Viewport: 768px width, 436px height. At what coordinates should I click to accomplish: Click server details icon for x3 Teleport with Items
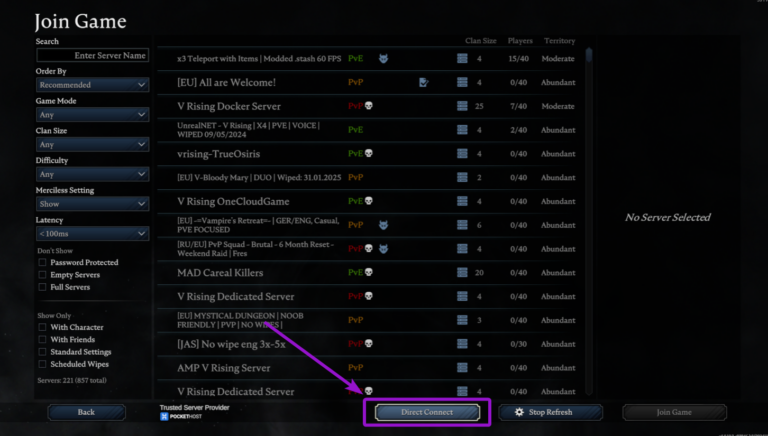pos(462,58)
